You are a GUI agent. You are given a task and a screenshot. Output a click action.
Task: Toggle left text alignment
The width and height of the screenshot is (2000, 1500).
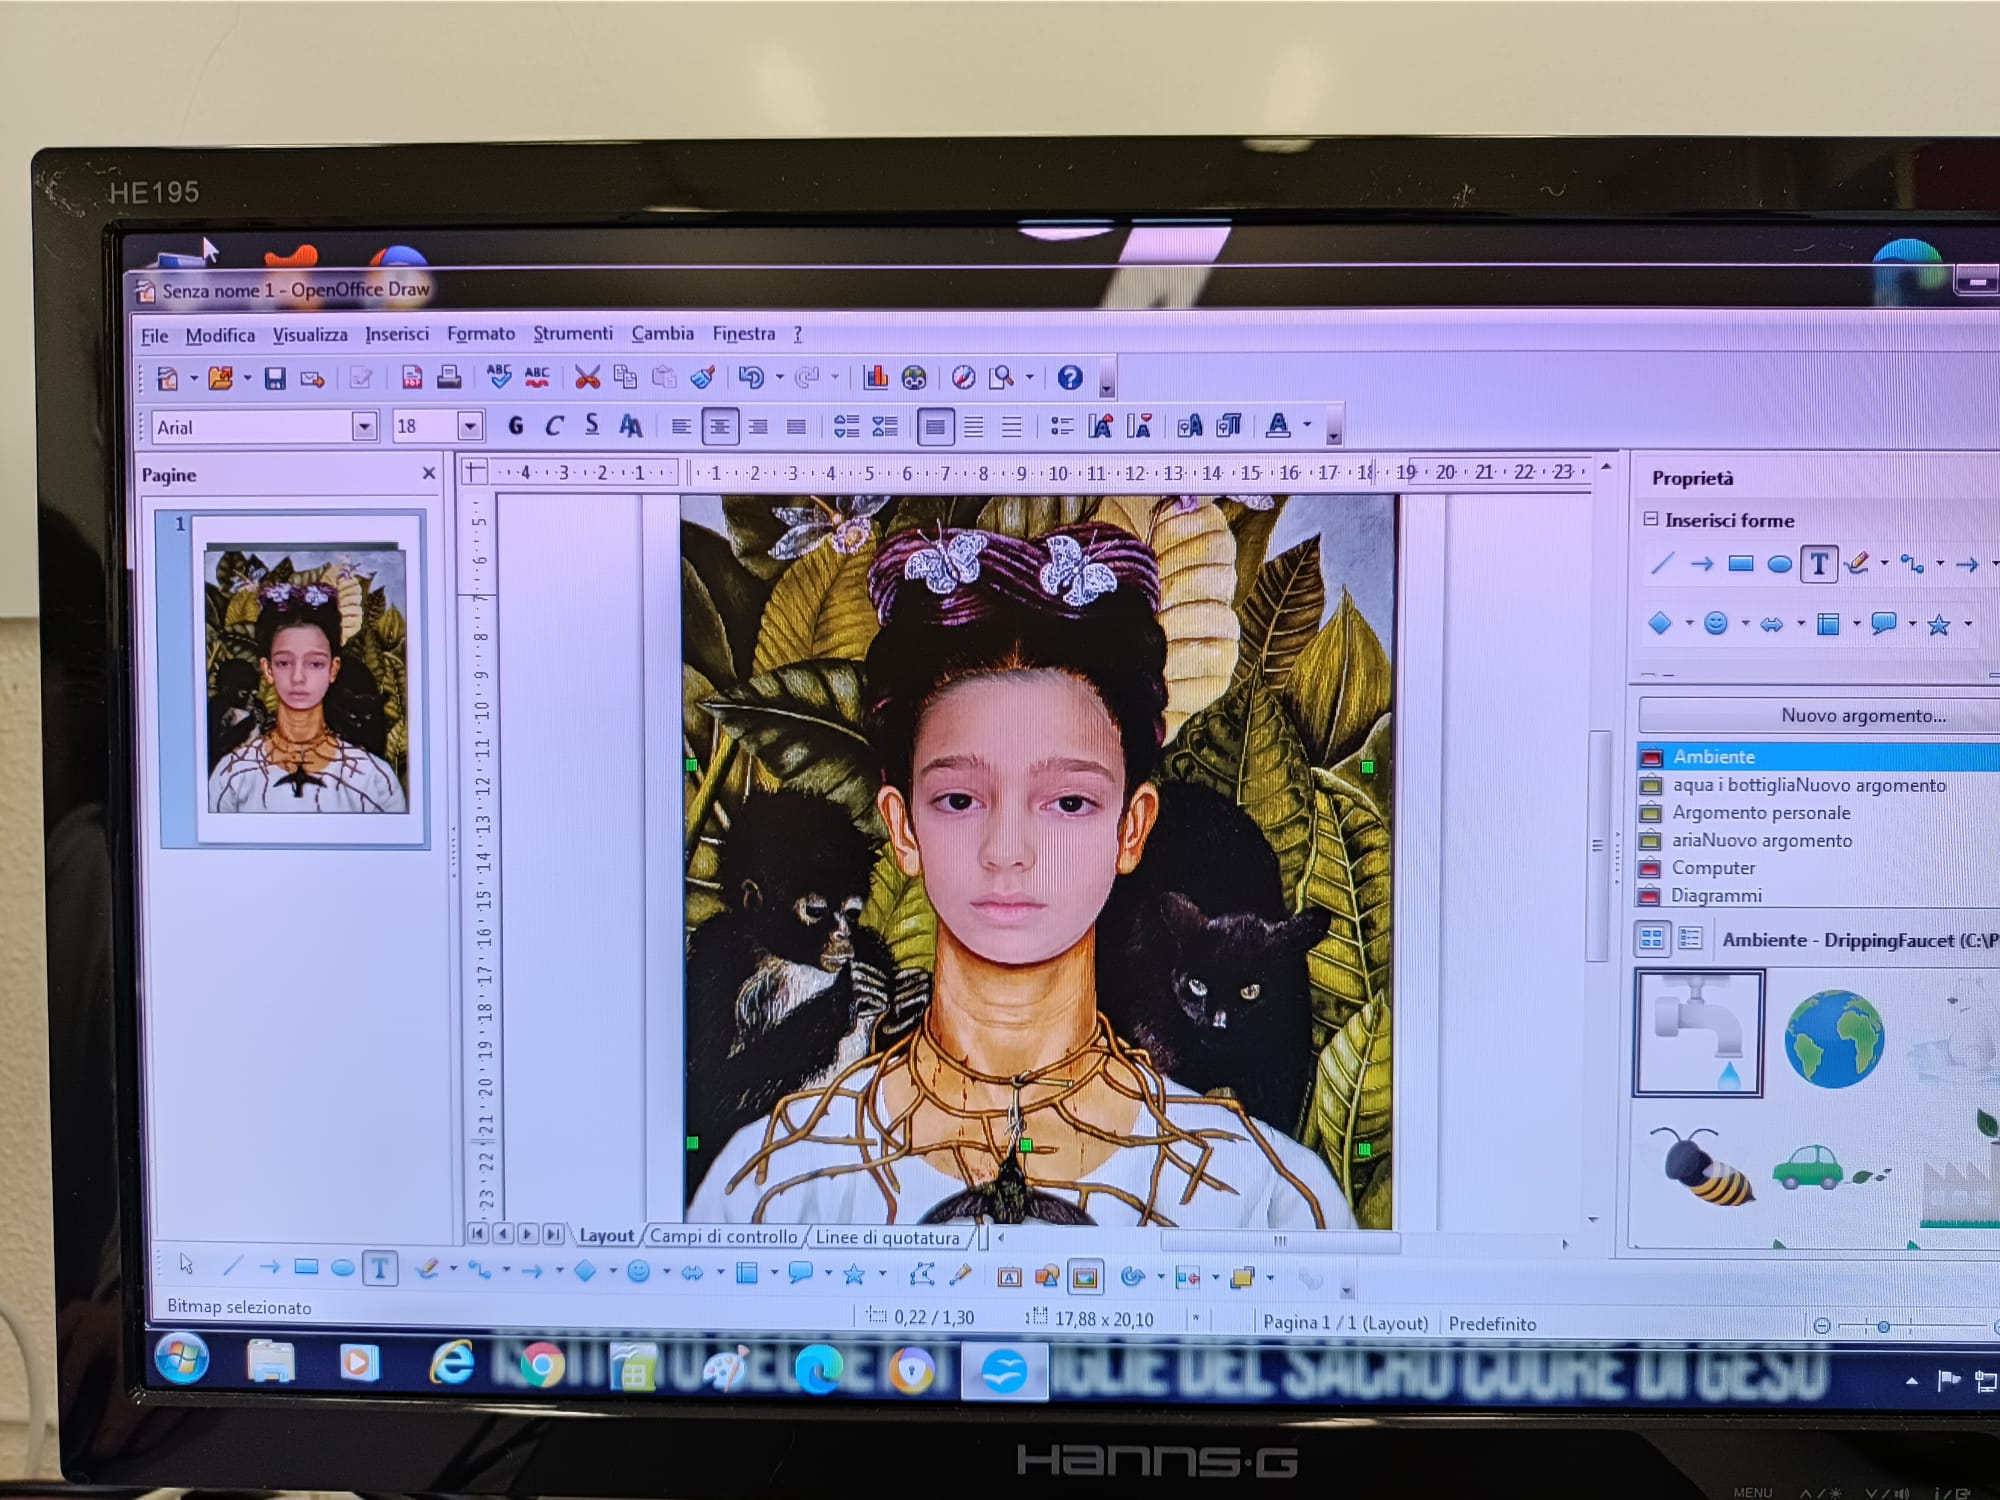pos(681,427)
